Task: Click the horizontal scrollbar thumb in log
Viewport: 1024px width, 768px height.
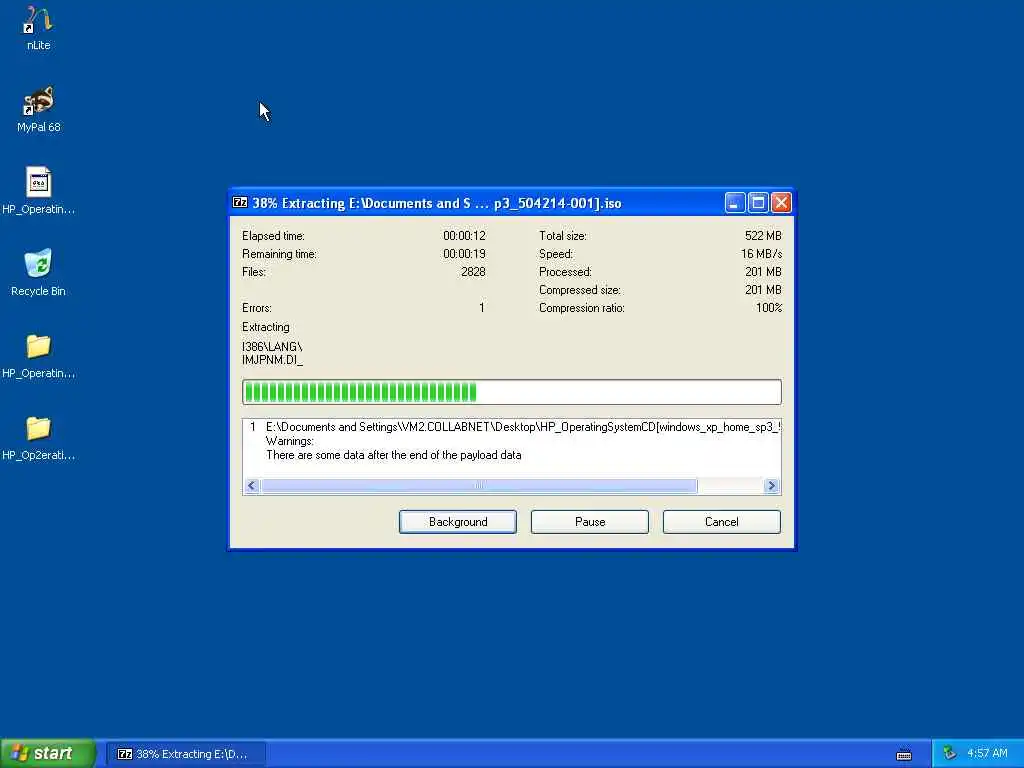Action: 479,485
